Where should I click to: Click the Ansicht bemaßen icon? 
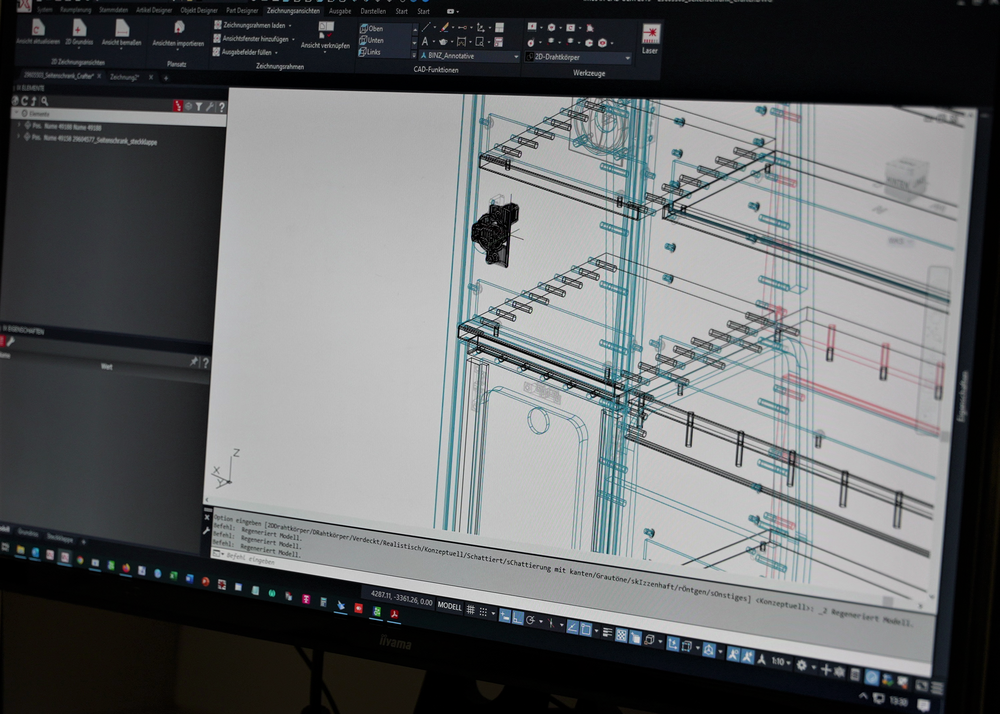(122, 31)
